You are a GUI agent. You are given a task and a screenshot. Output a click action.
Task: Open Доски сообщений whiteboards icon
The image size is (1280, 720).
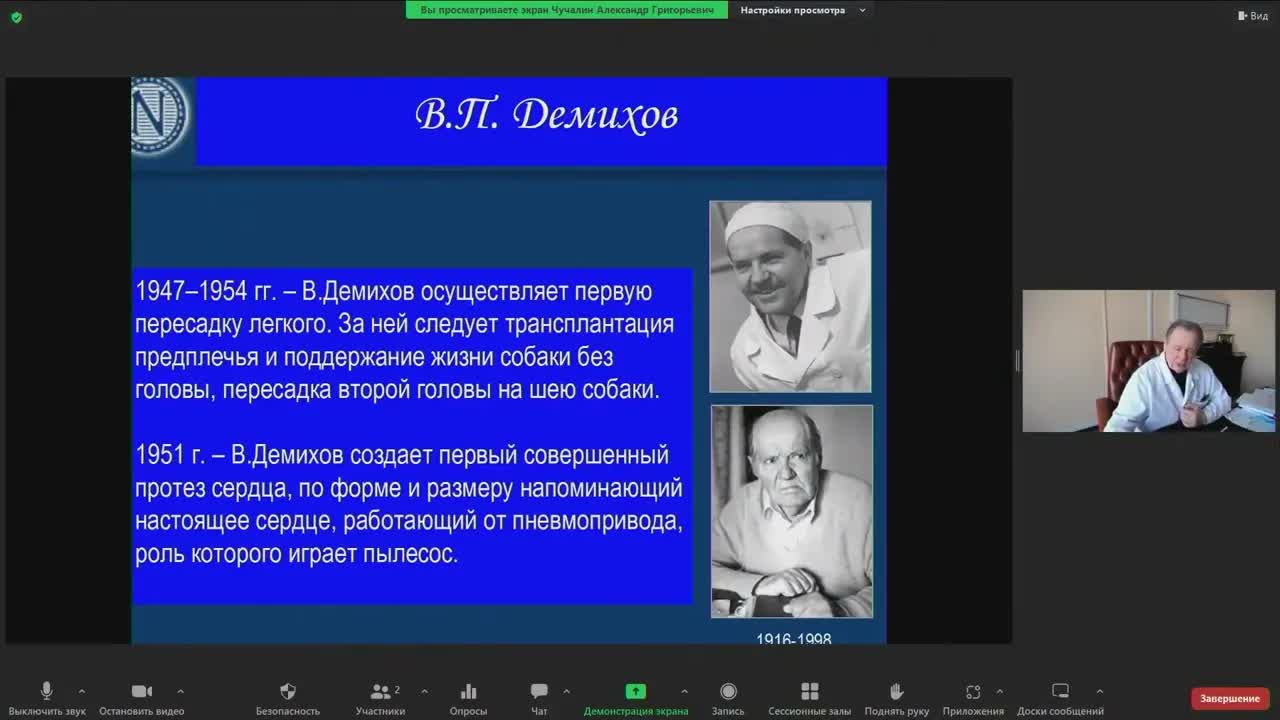tap(1060, 691)
